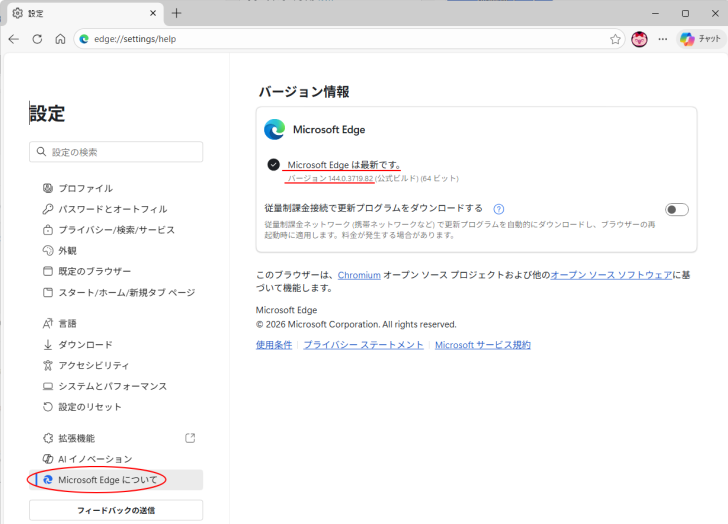Open the three-dot settings and more menu

(x=663, y=39)
